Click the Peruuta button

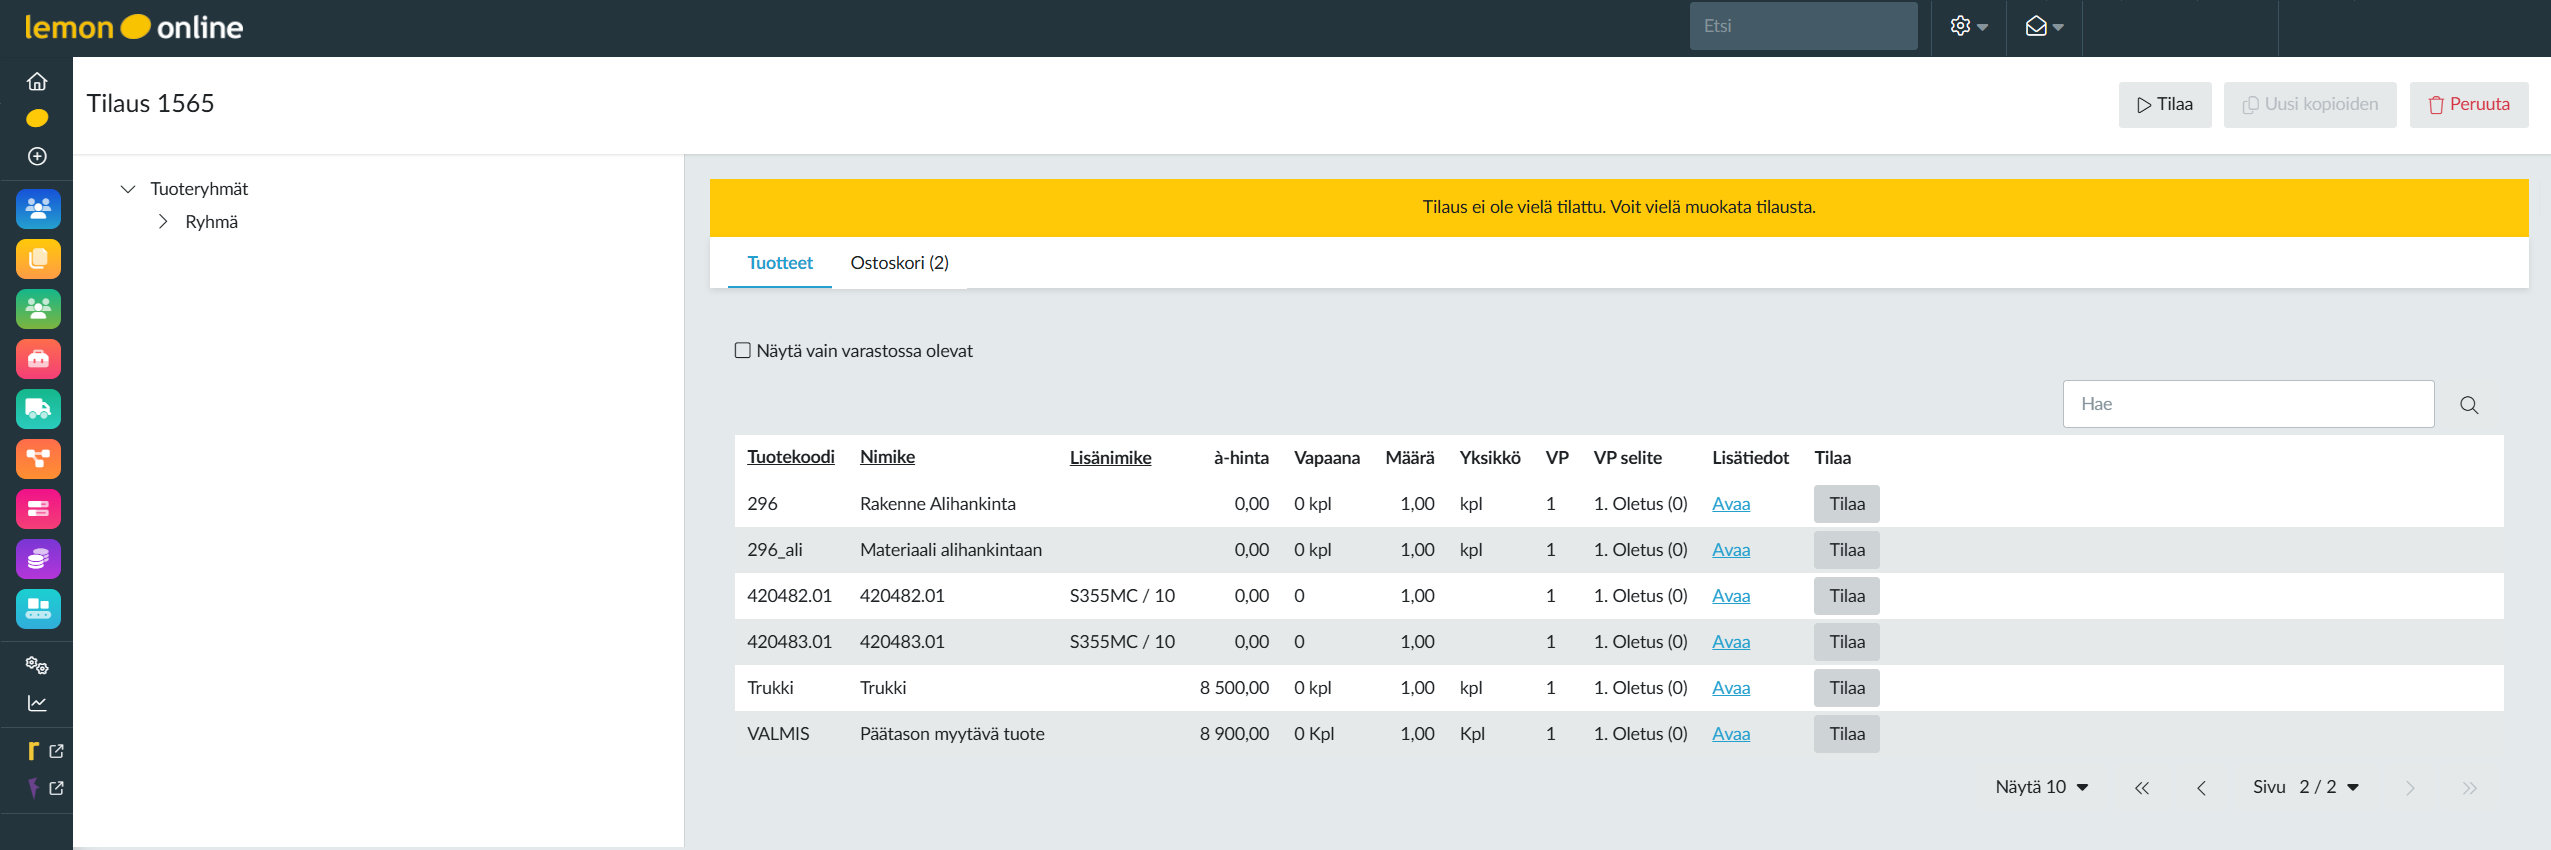[2468, 105]
